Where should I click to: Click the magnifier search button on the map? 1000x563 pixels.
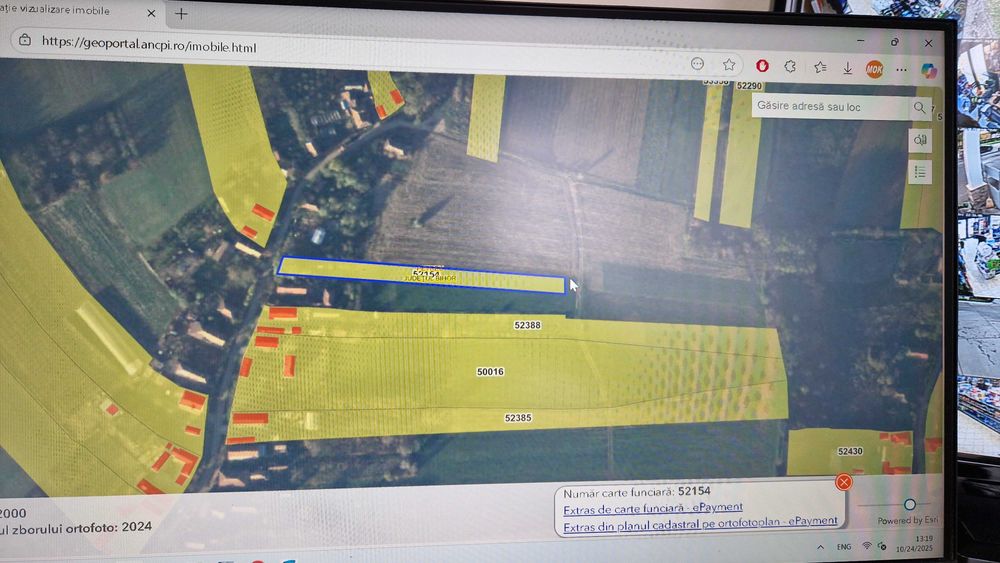(919, 108)
